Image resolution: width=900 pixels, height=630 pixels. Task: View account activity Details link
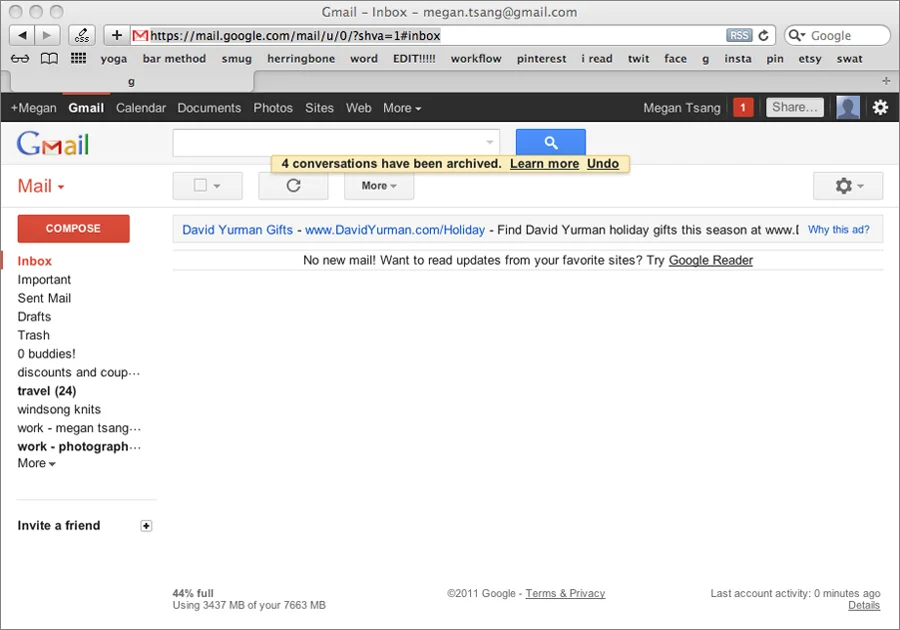coord(864,605)
